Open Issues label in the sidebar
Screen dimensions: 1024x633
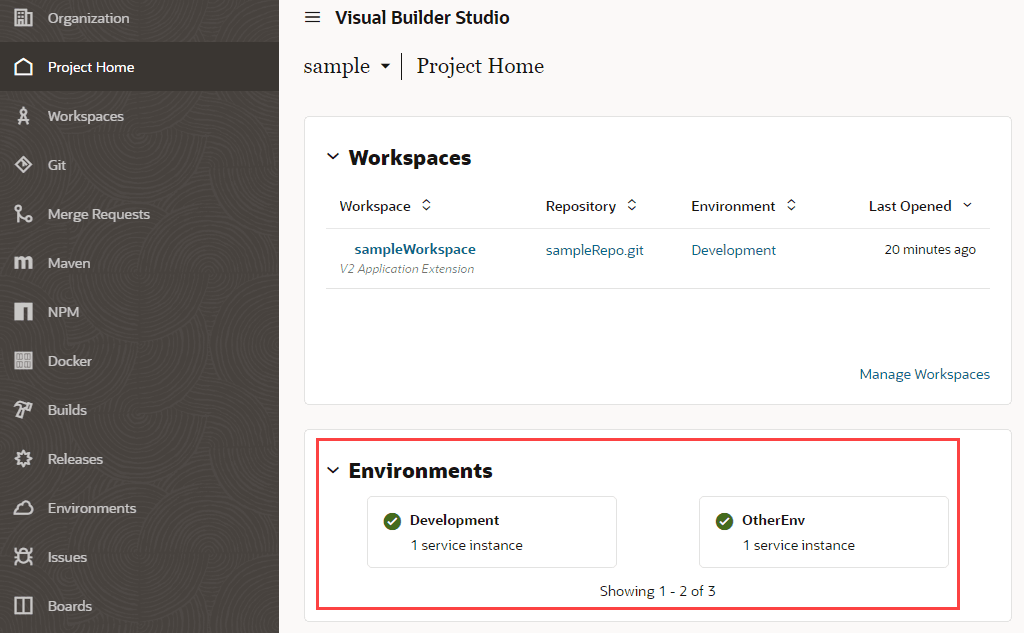click(x=67, y=557)
